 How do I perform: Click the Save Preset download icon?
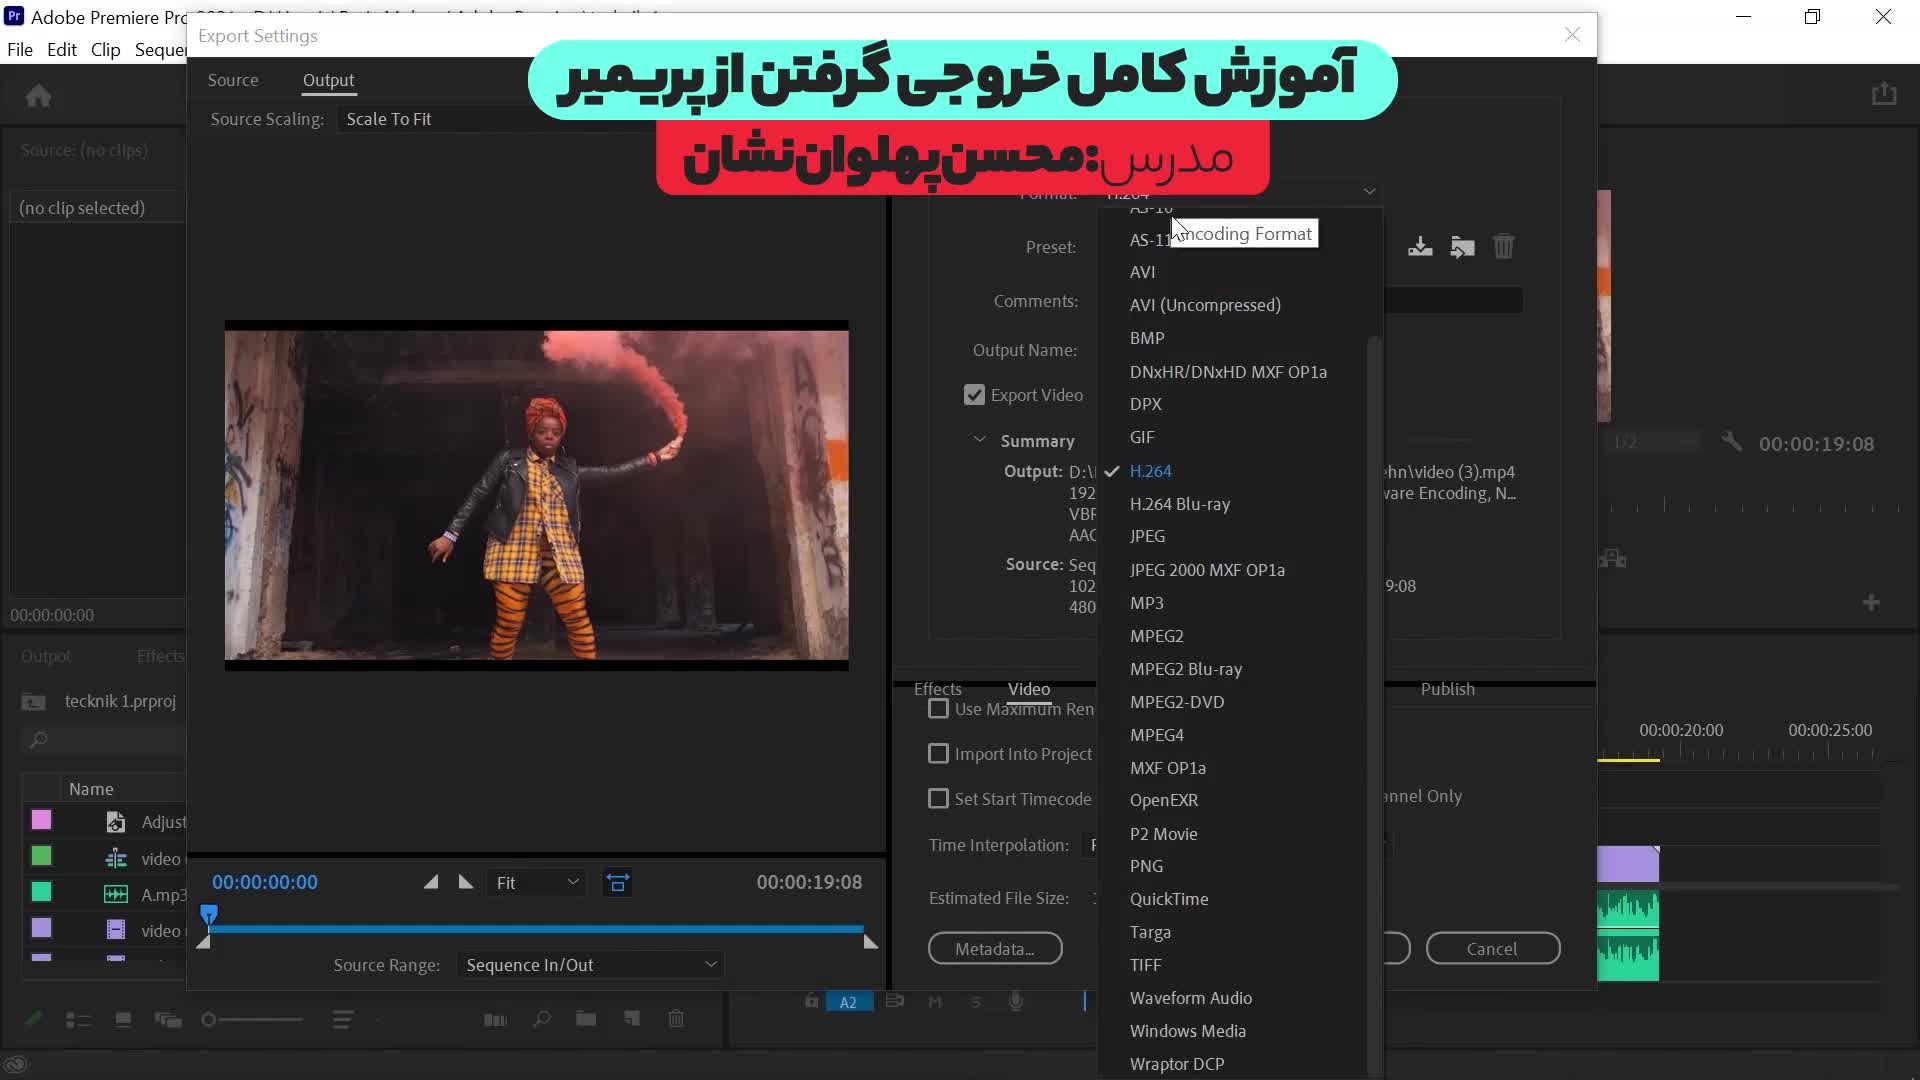pos(1420,247)
